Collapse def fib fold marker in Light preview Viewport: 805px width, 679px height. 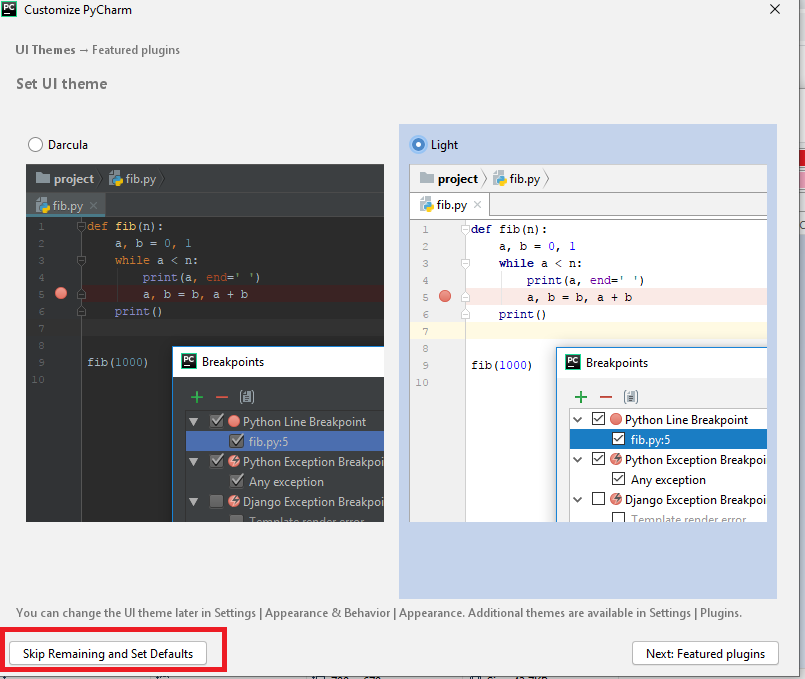click(x=465, y=229)
